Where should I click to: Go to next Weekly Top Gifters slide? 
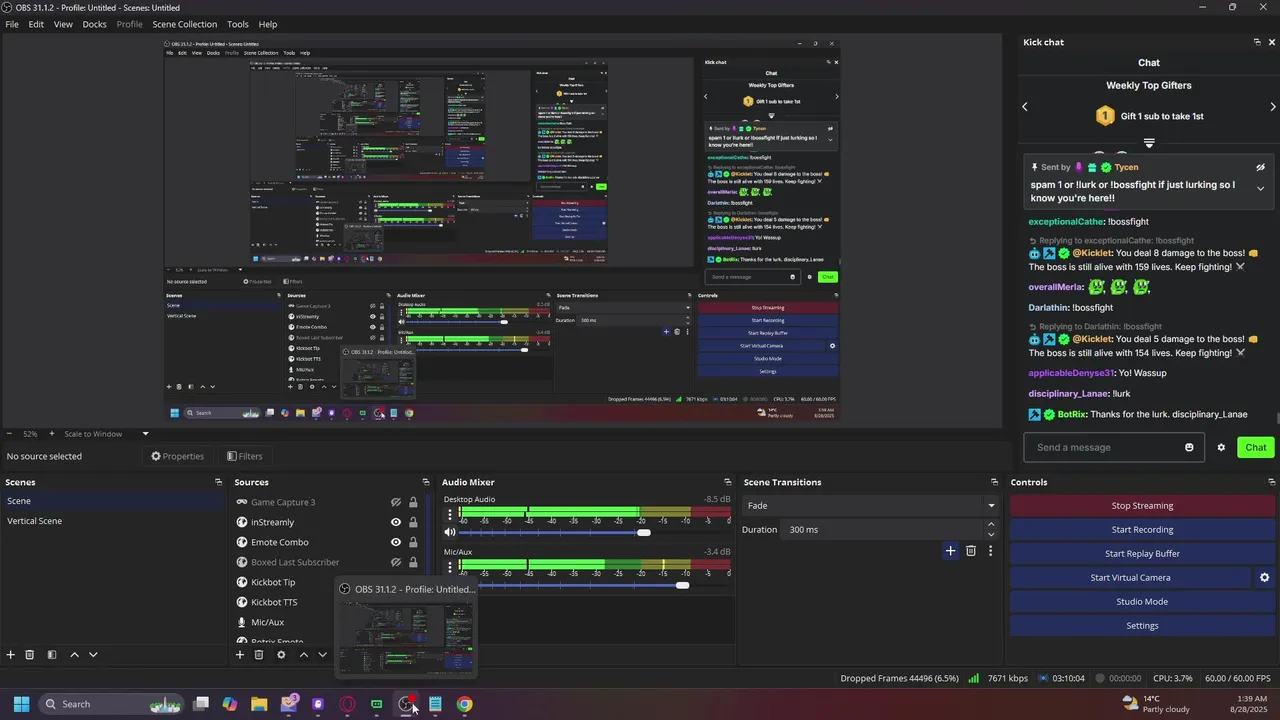click(x=1272, y=107)
